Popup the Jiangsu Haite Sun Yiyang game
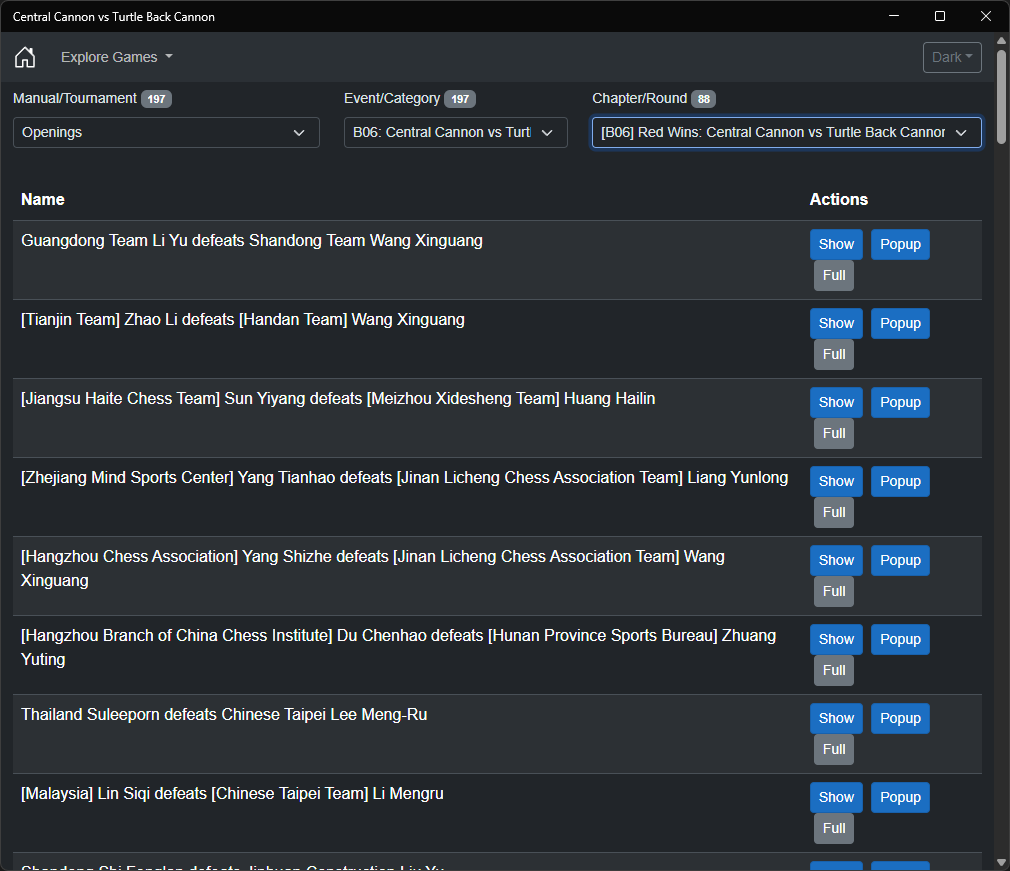 click(900, 403)
